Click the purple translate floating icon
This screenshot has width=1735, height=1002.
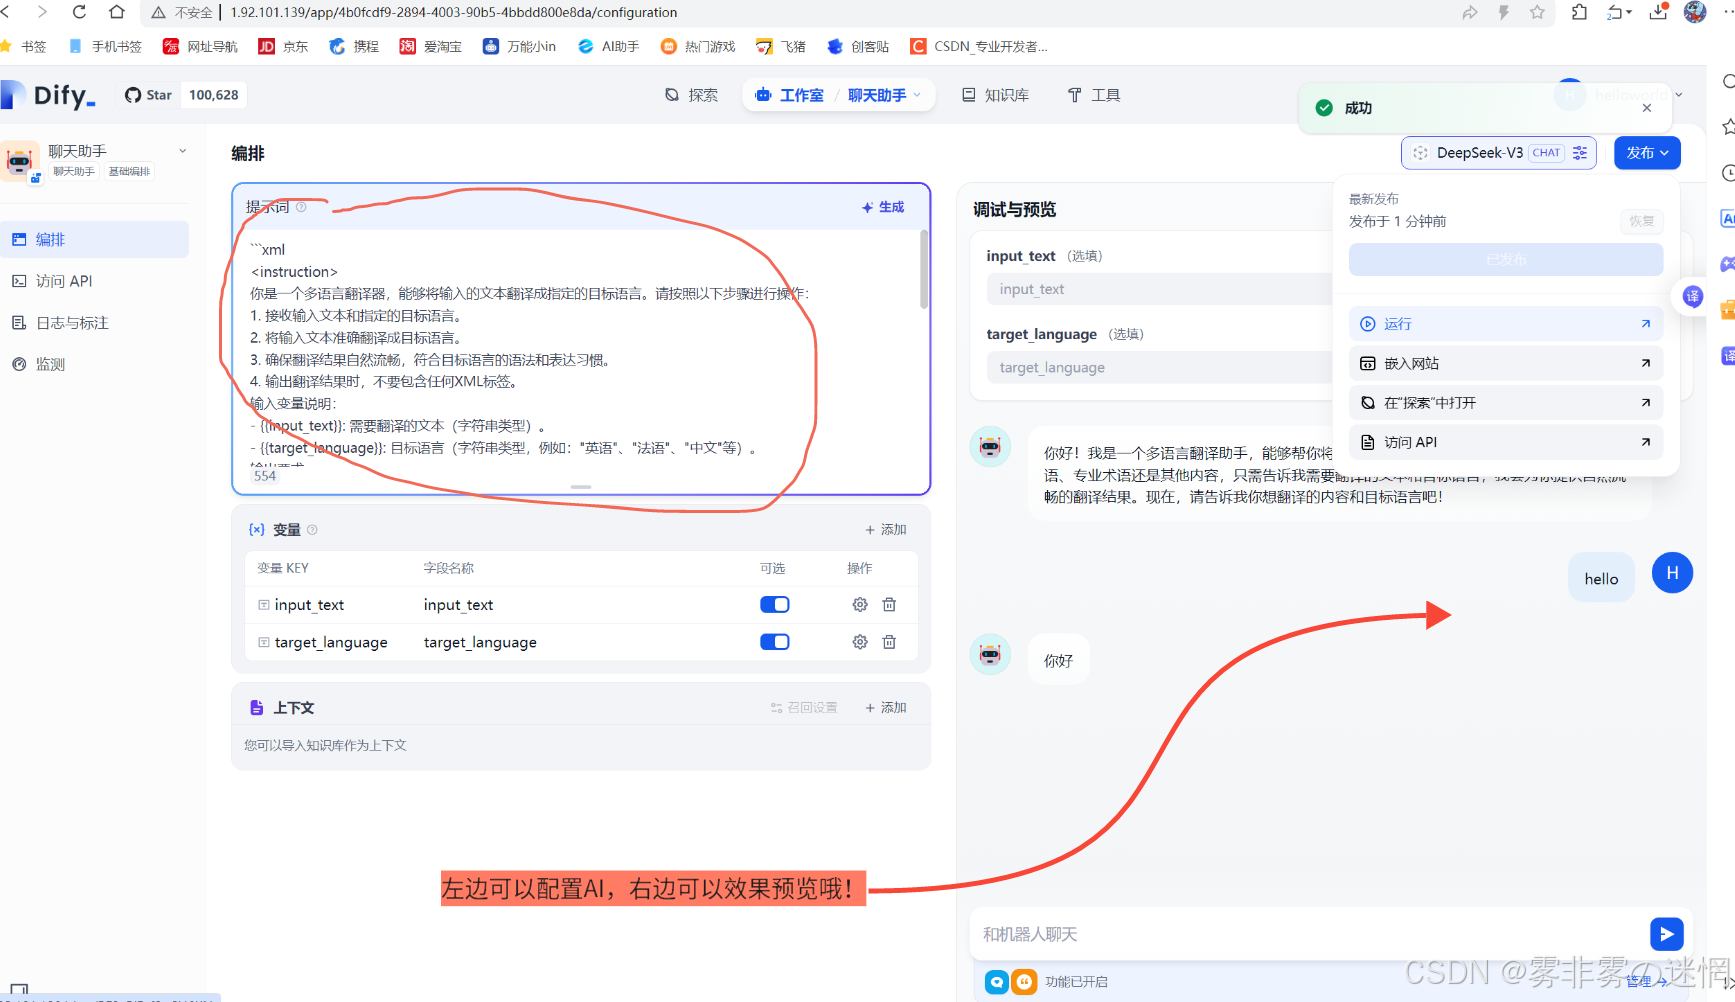pyautogui.click(x=1692, y=296)
